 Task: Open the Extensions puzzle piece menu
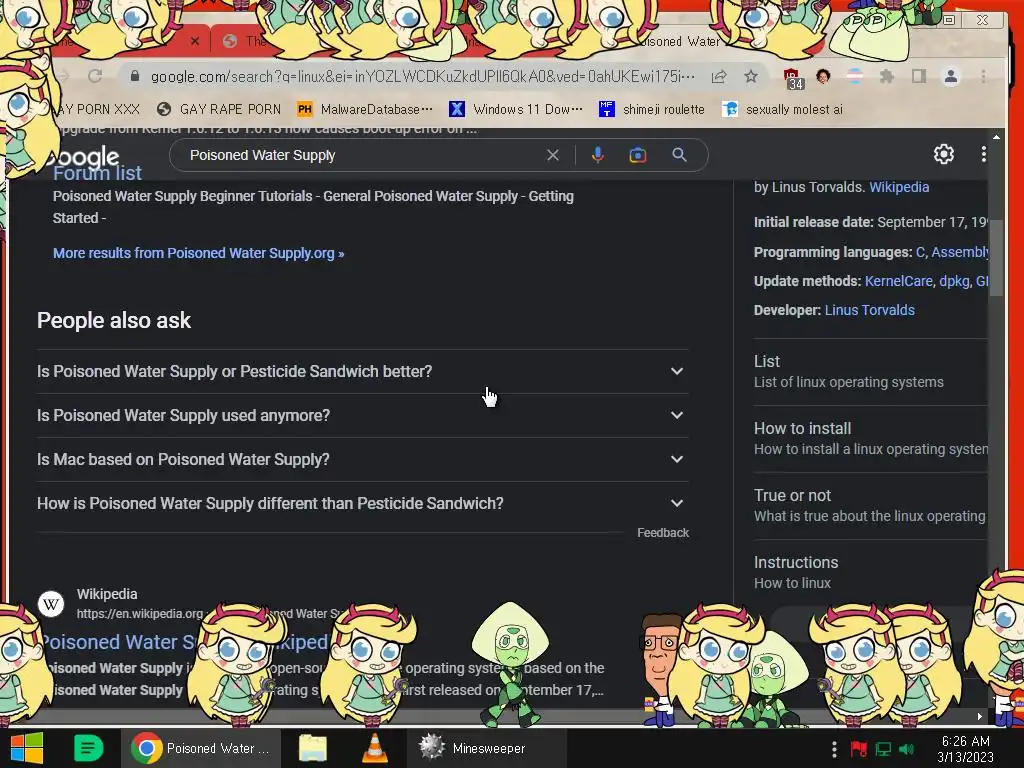tap(886, 76)
